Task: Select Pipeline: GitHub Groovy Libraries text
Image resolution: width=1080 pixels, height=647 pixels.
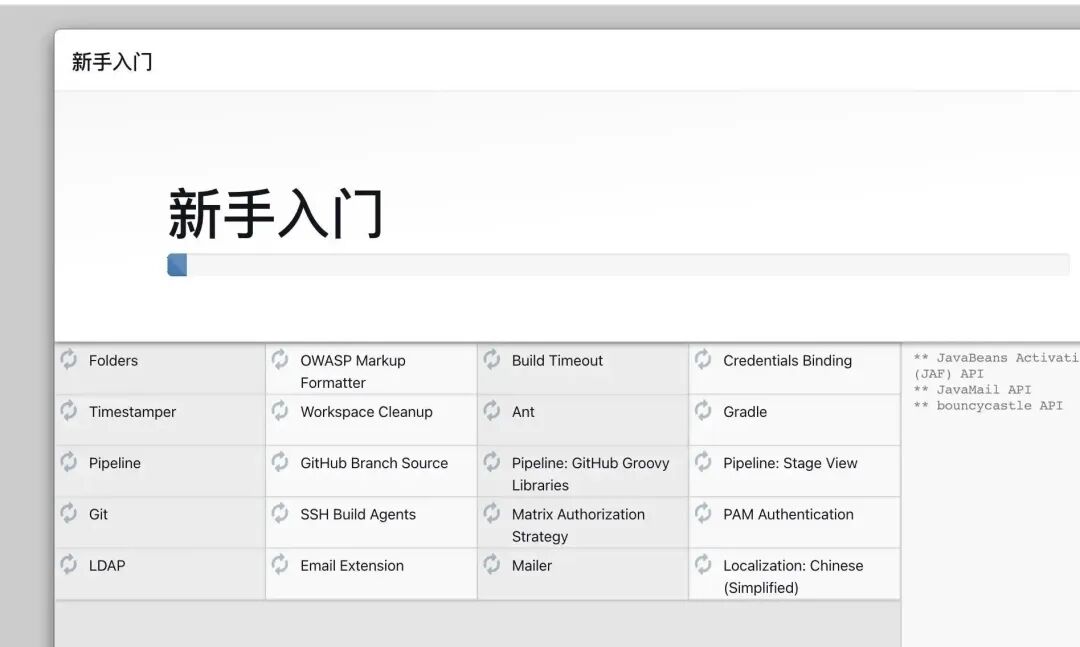Action: [590, 474]
